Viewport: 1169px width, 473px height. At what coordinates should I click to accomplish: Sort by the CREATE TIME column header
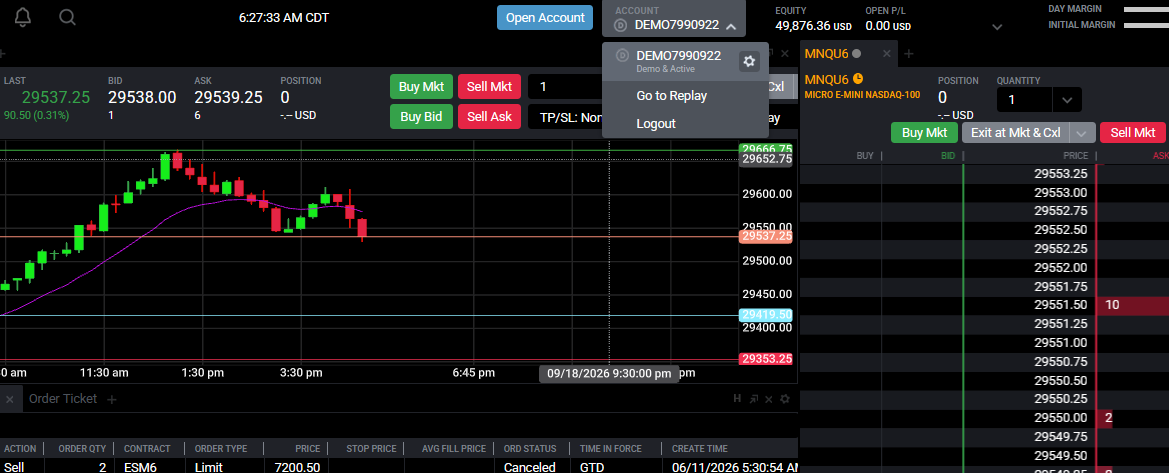699,448
